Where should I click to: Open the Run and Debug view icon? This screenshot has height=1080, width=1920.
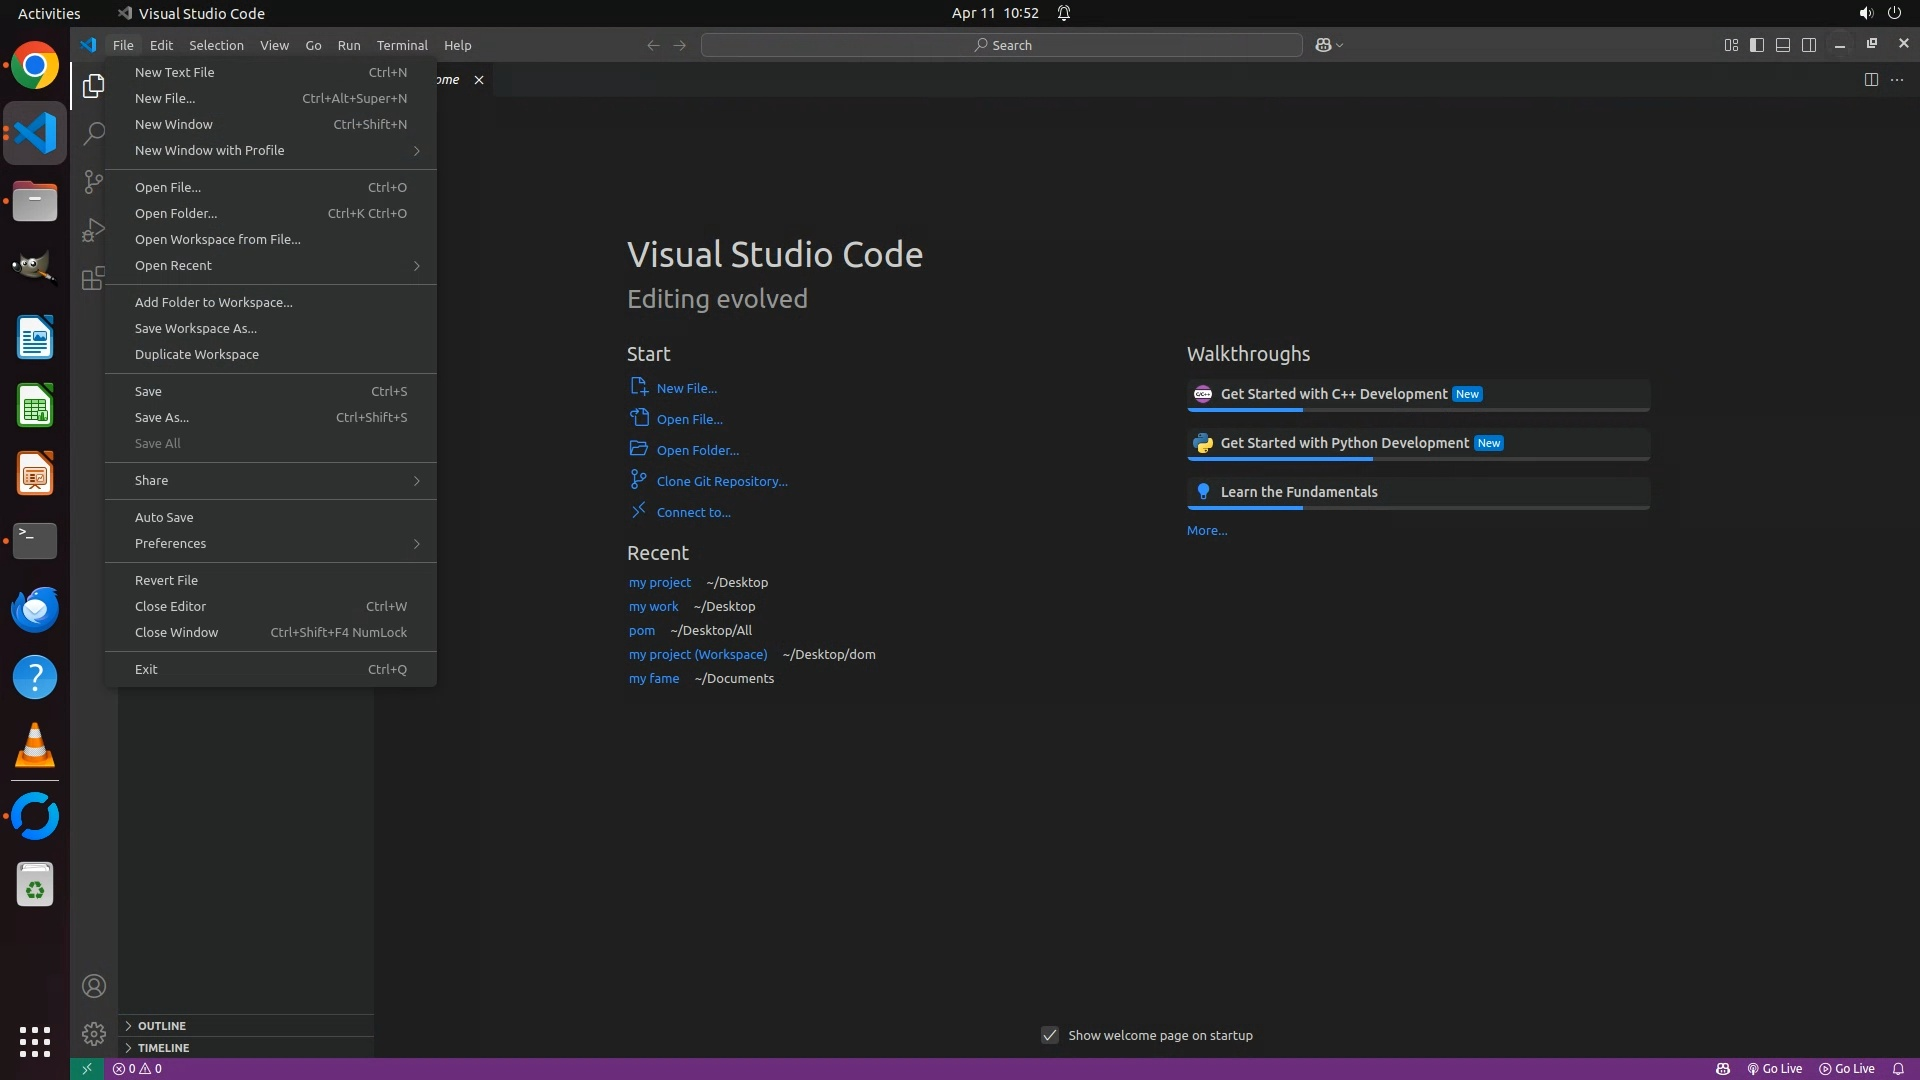click(93, 230)
